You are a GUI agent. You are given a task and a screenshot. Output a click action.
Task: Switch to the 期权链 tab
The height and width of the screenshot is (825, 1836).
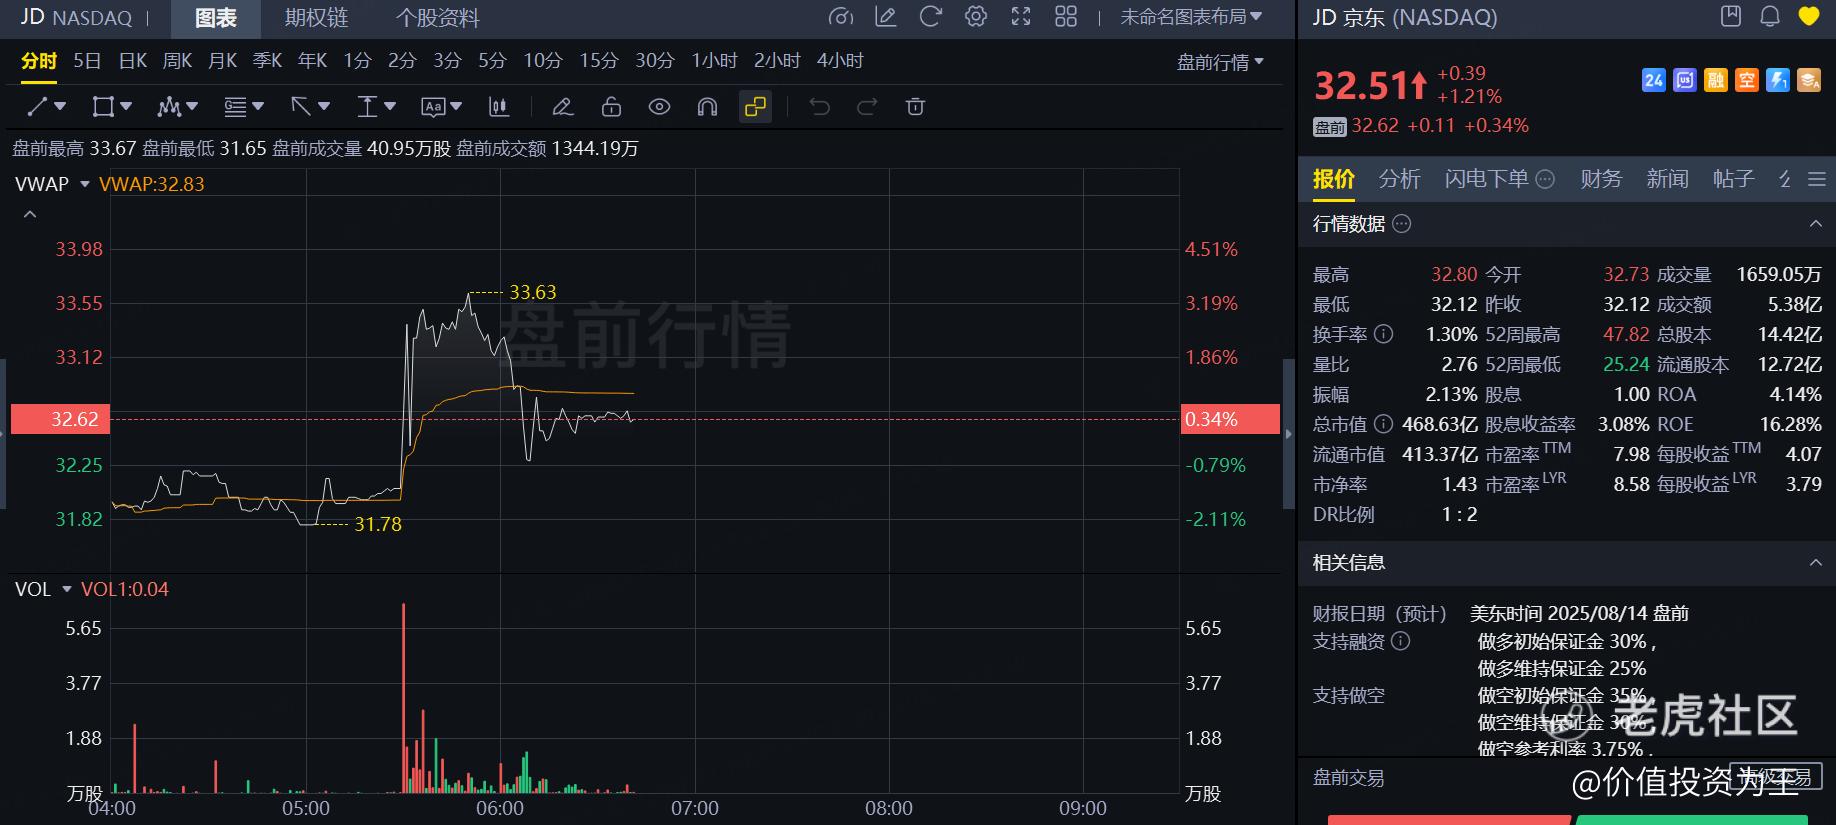click(317, 18)
